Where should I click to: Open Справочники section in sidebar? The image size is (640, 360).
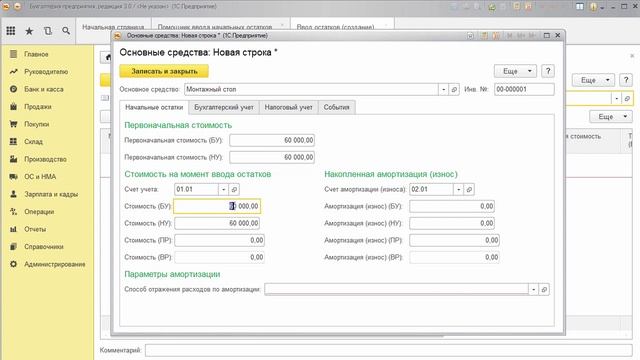coord(44,247)
